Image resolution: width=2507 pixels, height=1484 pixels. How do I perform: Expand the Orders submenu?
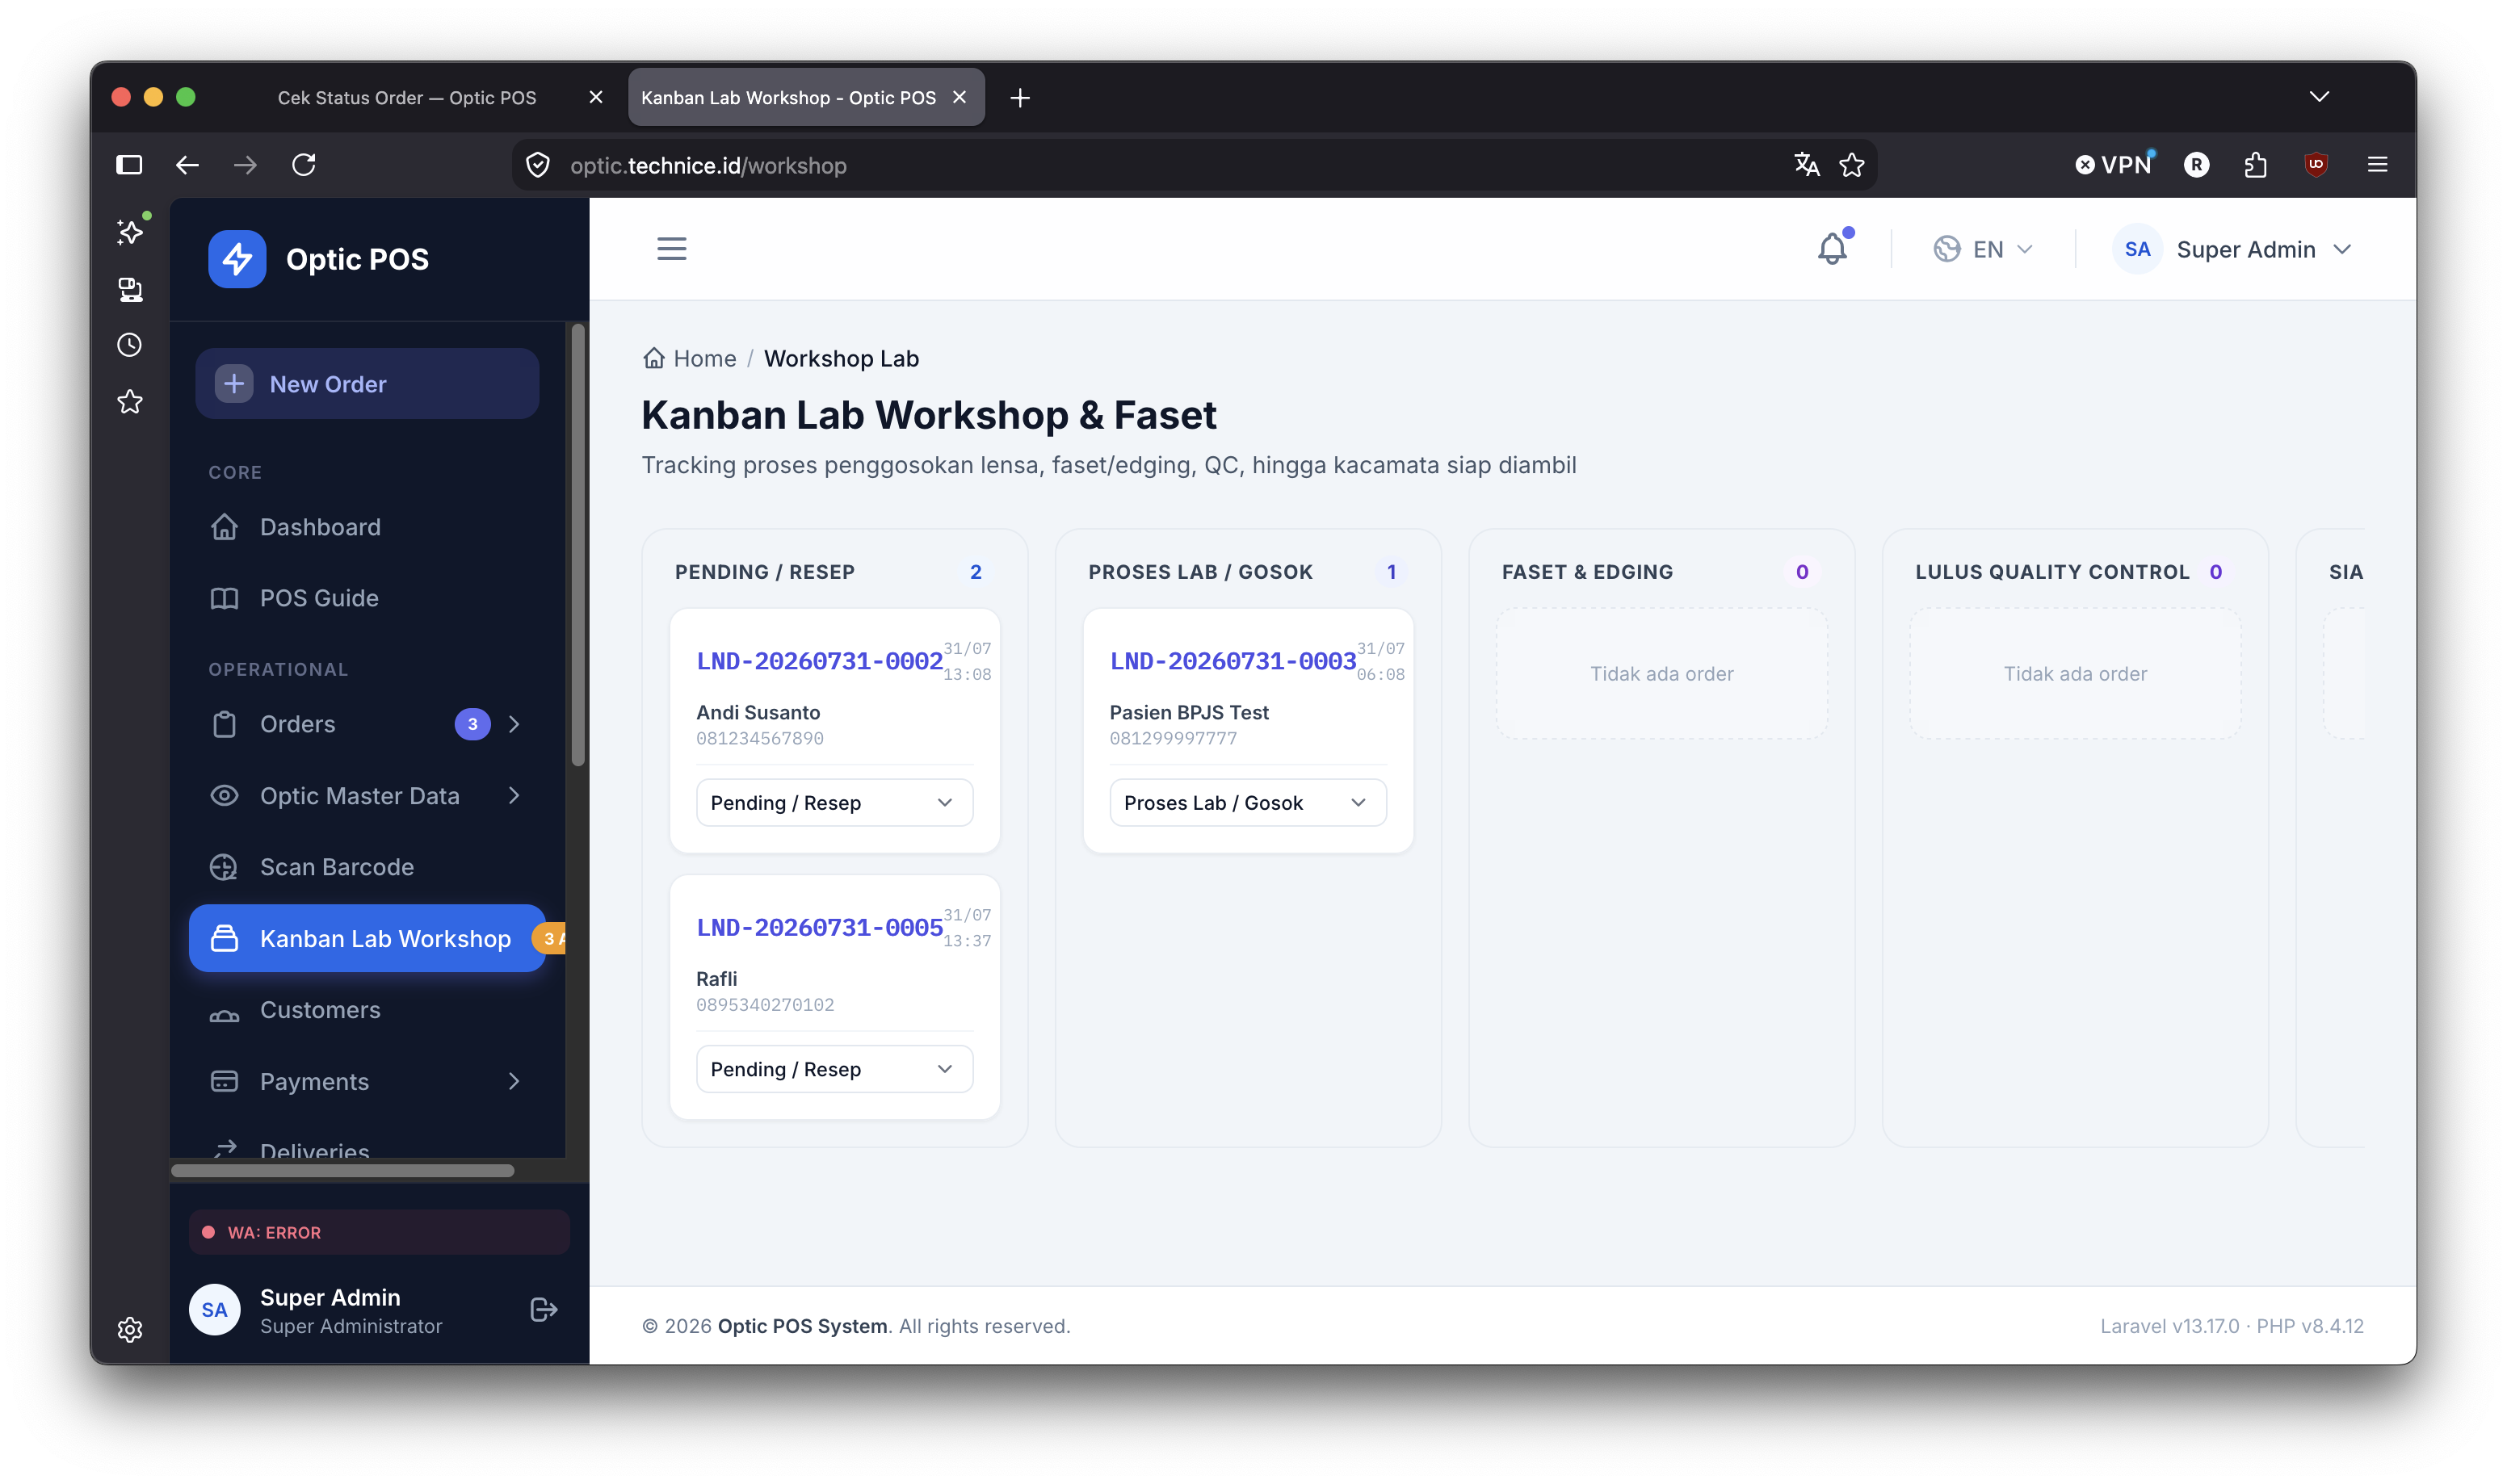point(513,724)
